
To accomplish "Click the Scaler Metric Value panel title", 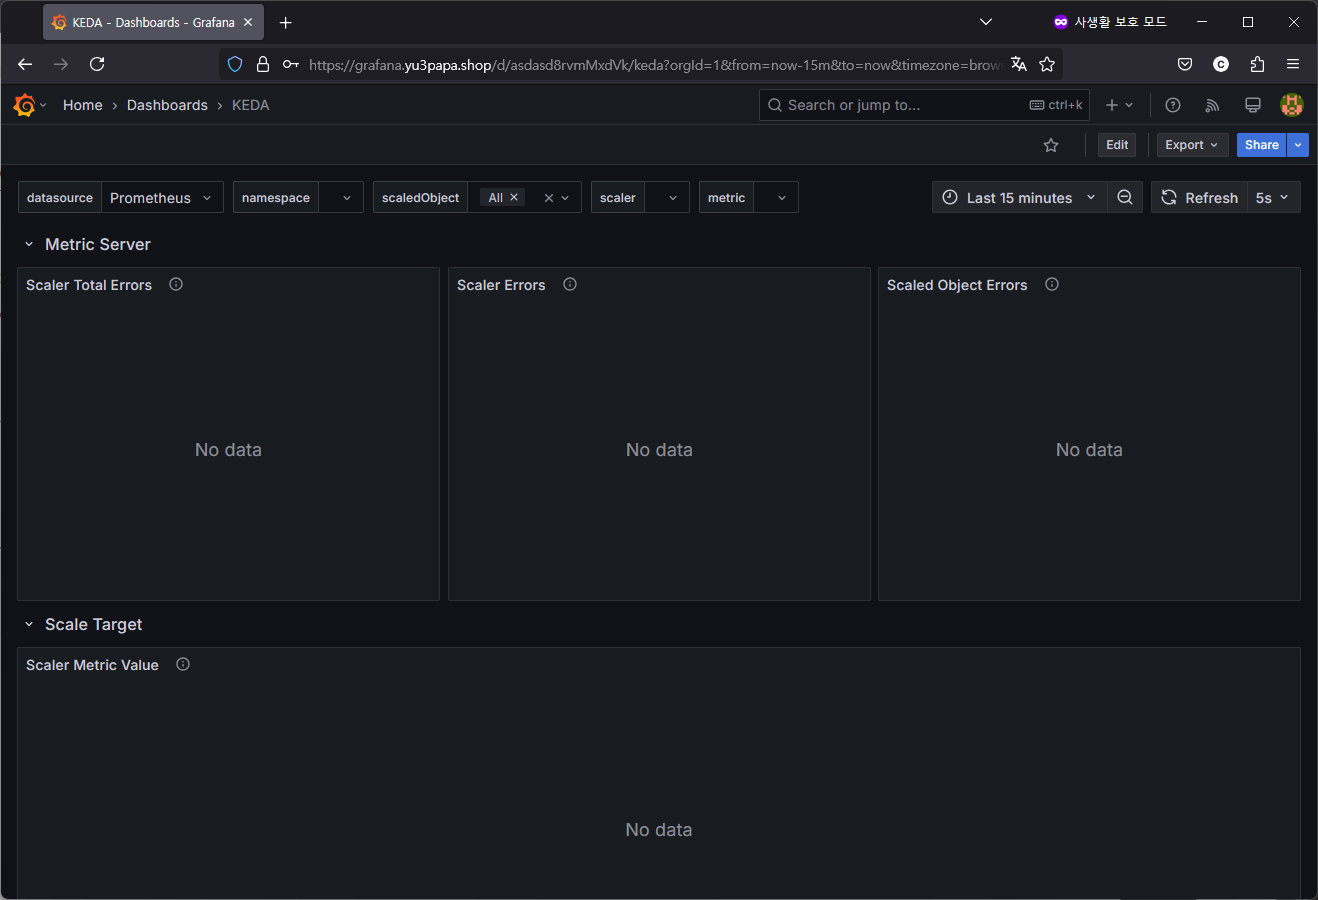I will click(92, 665).
